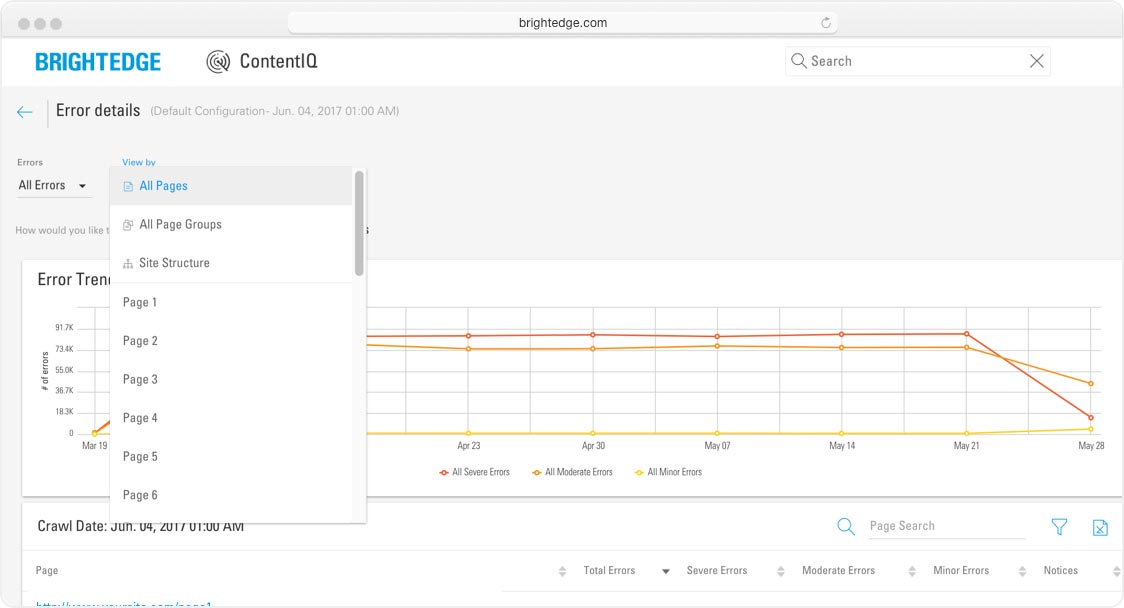
Task: Choose Site Structure in View by list
Action: coord(174,263)
